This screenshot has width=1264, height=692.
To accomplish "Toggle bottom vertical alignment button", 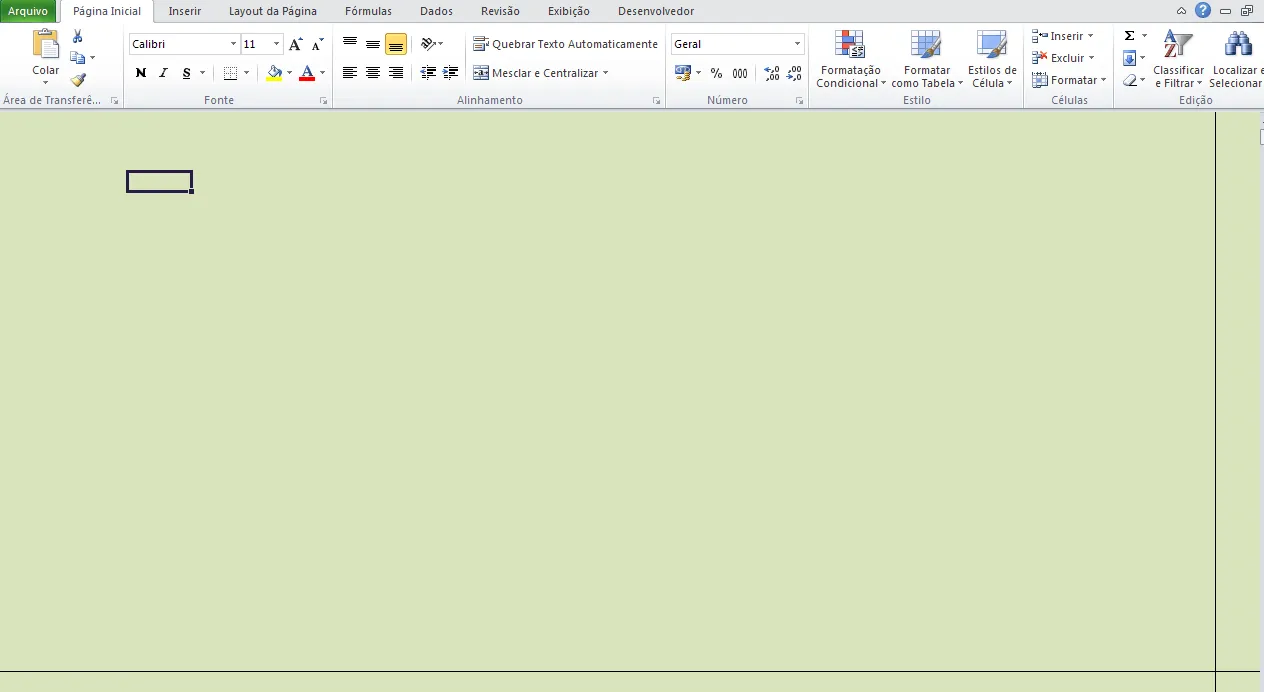I will (396, 44).
